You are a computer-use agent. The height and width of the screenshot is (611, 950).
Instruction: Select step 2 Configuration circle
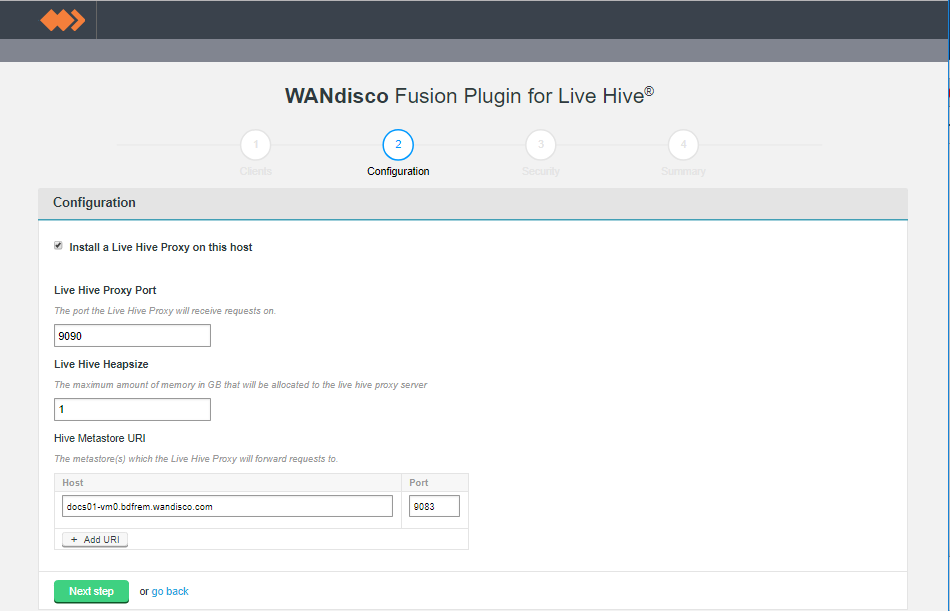(x=398, y=145)
